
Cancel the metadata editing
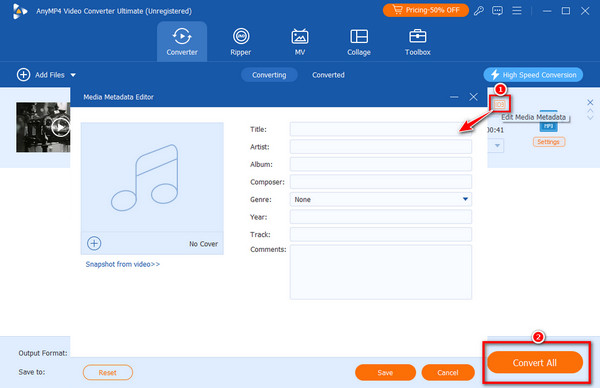coord(448,372)
